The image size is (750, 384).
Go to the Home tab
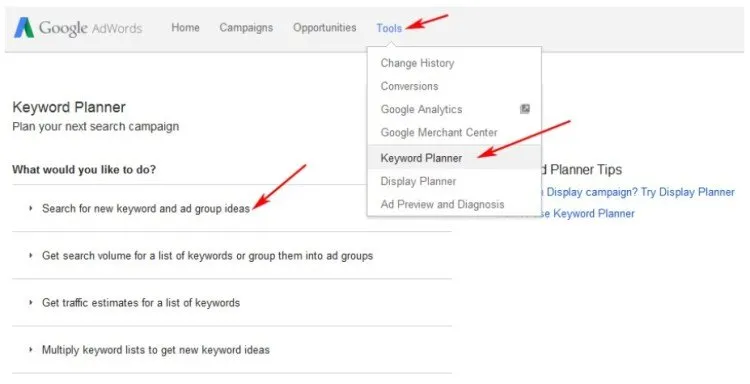(x=185, y=28)
